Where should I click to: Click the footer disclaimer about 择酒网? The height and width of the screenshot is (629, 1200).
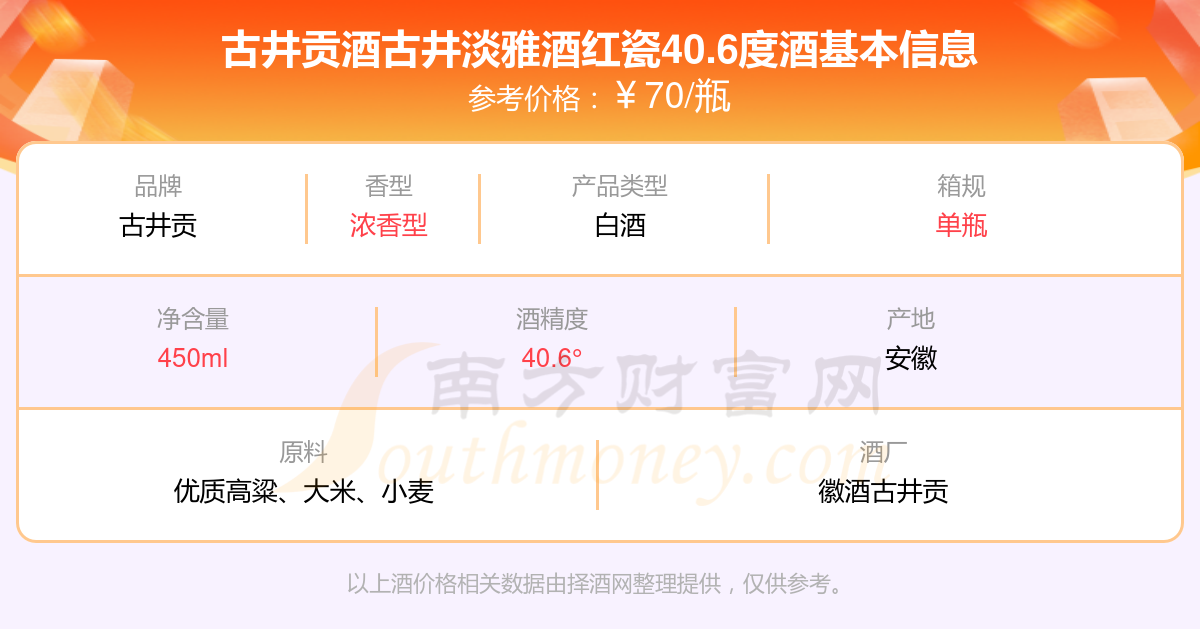pyautogui.click(x=597, y=584)
